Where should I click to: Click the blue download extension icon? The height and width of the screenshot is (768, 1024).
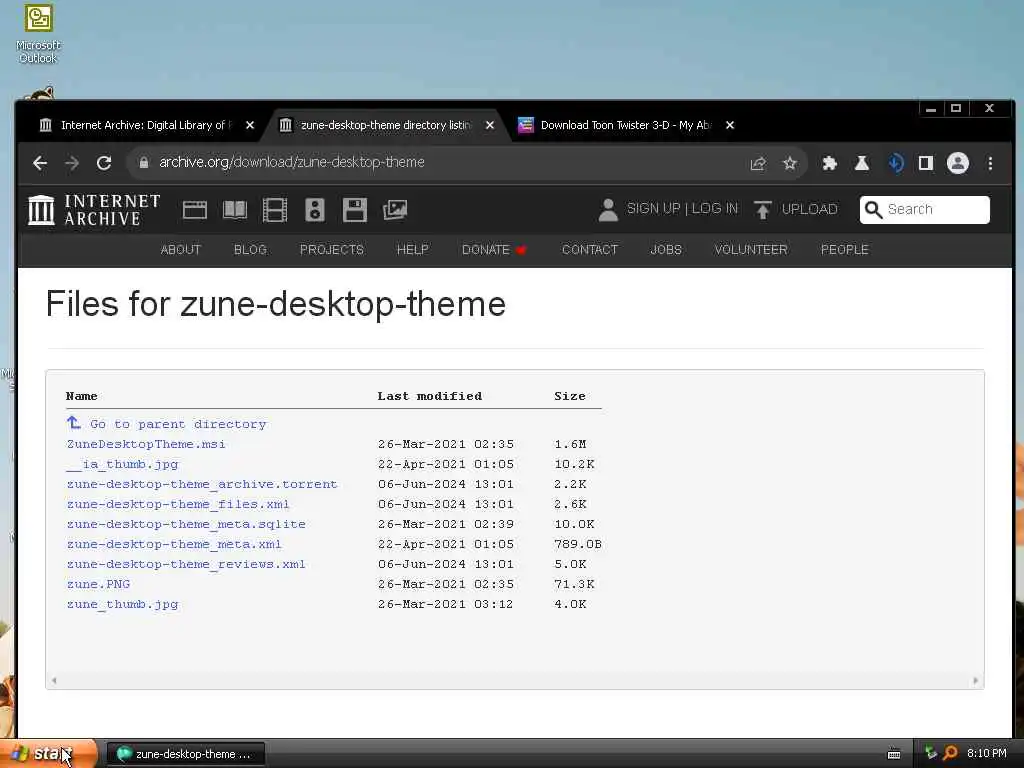(896, 163)
